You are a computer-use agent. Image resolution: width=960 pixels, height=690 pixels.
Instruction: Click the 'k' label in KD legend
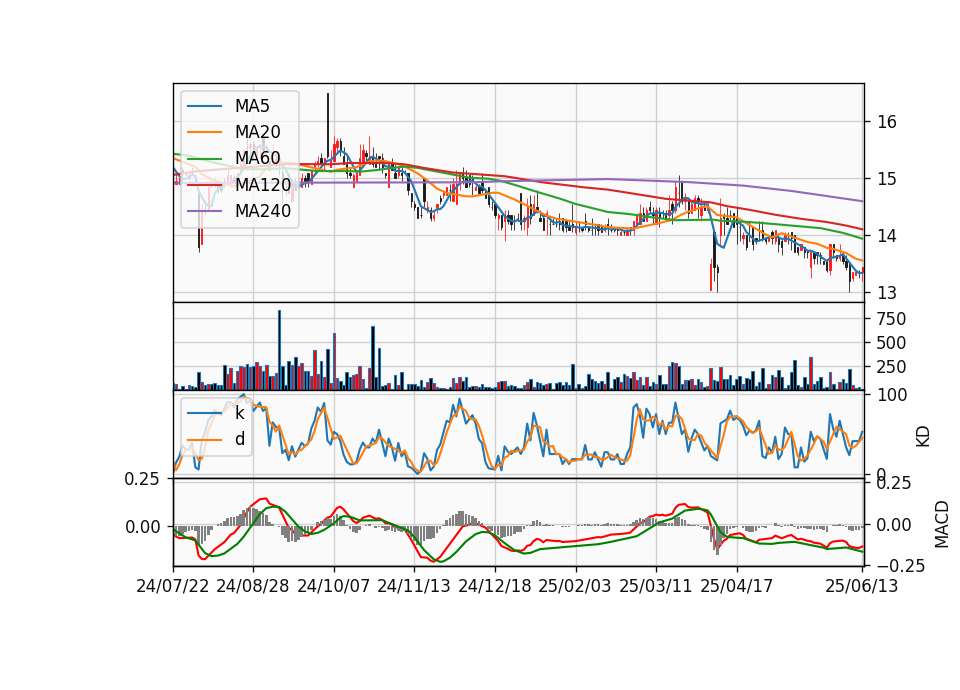pos(239,413)
